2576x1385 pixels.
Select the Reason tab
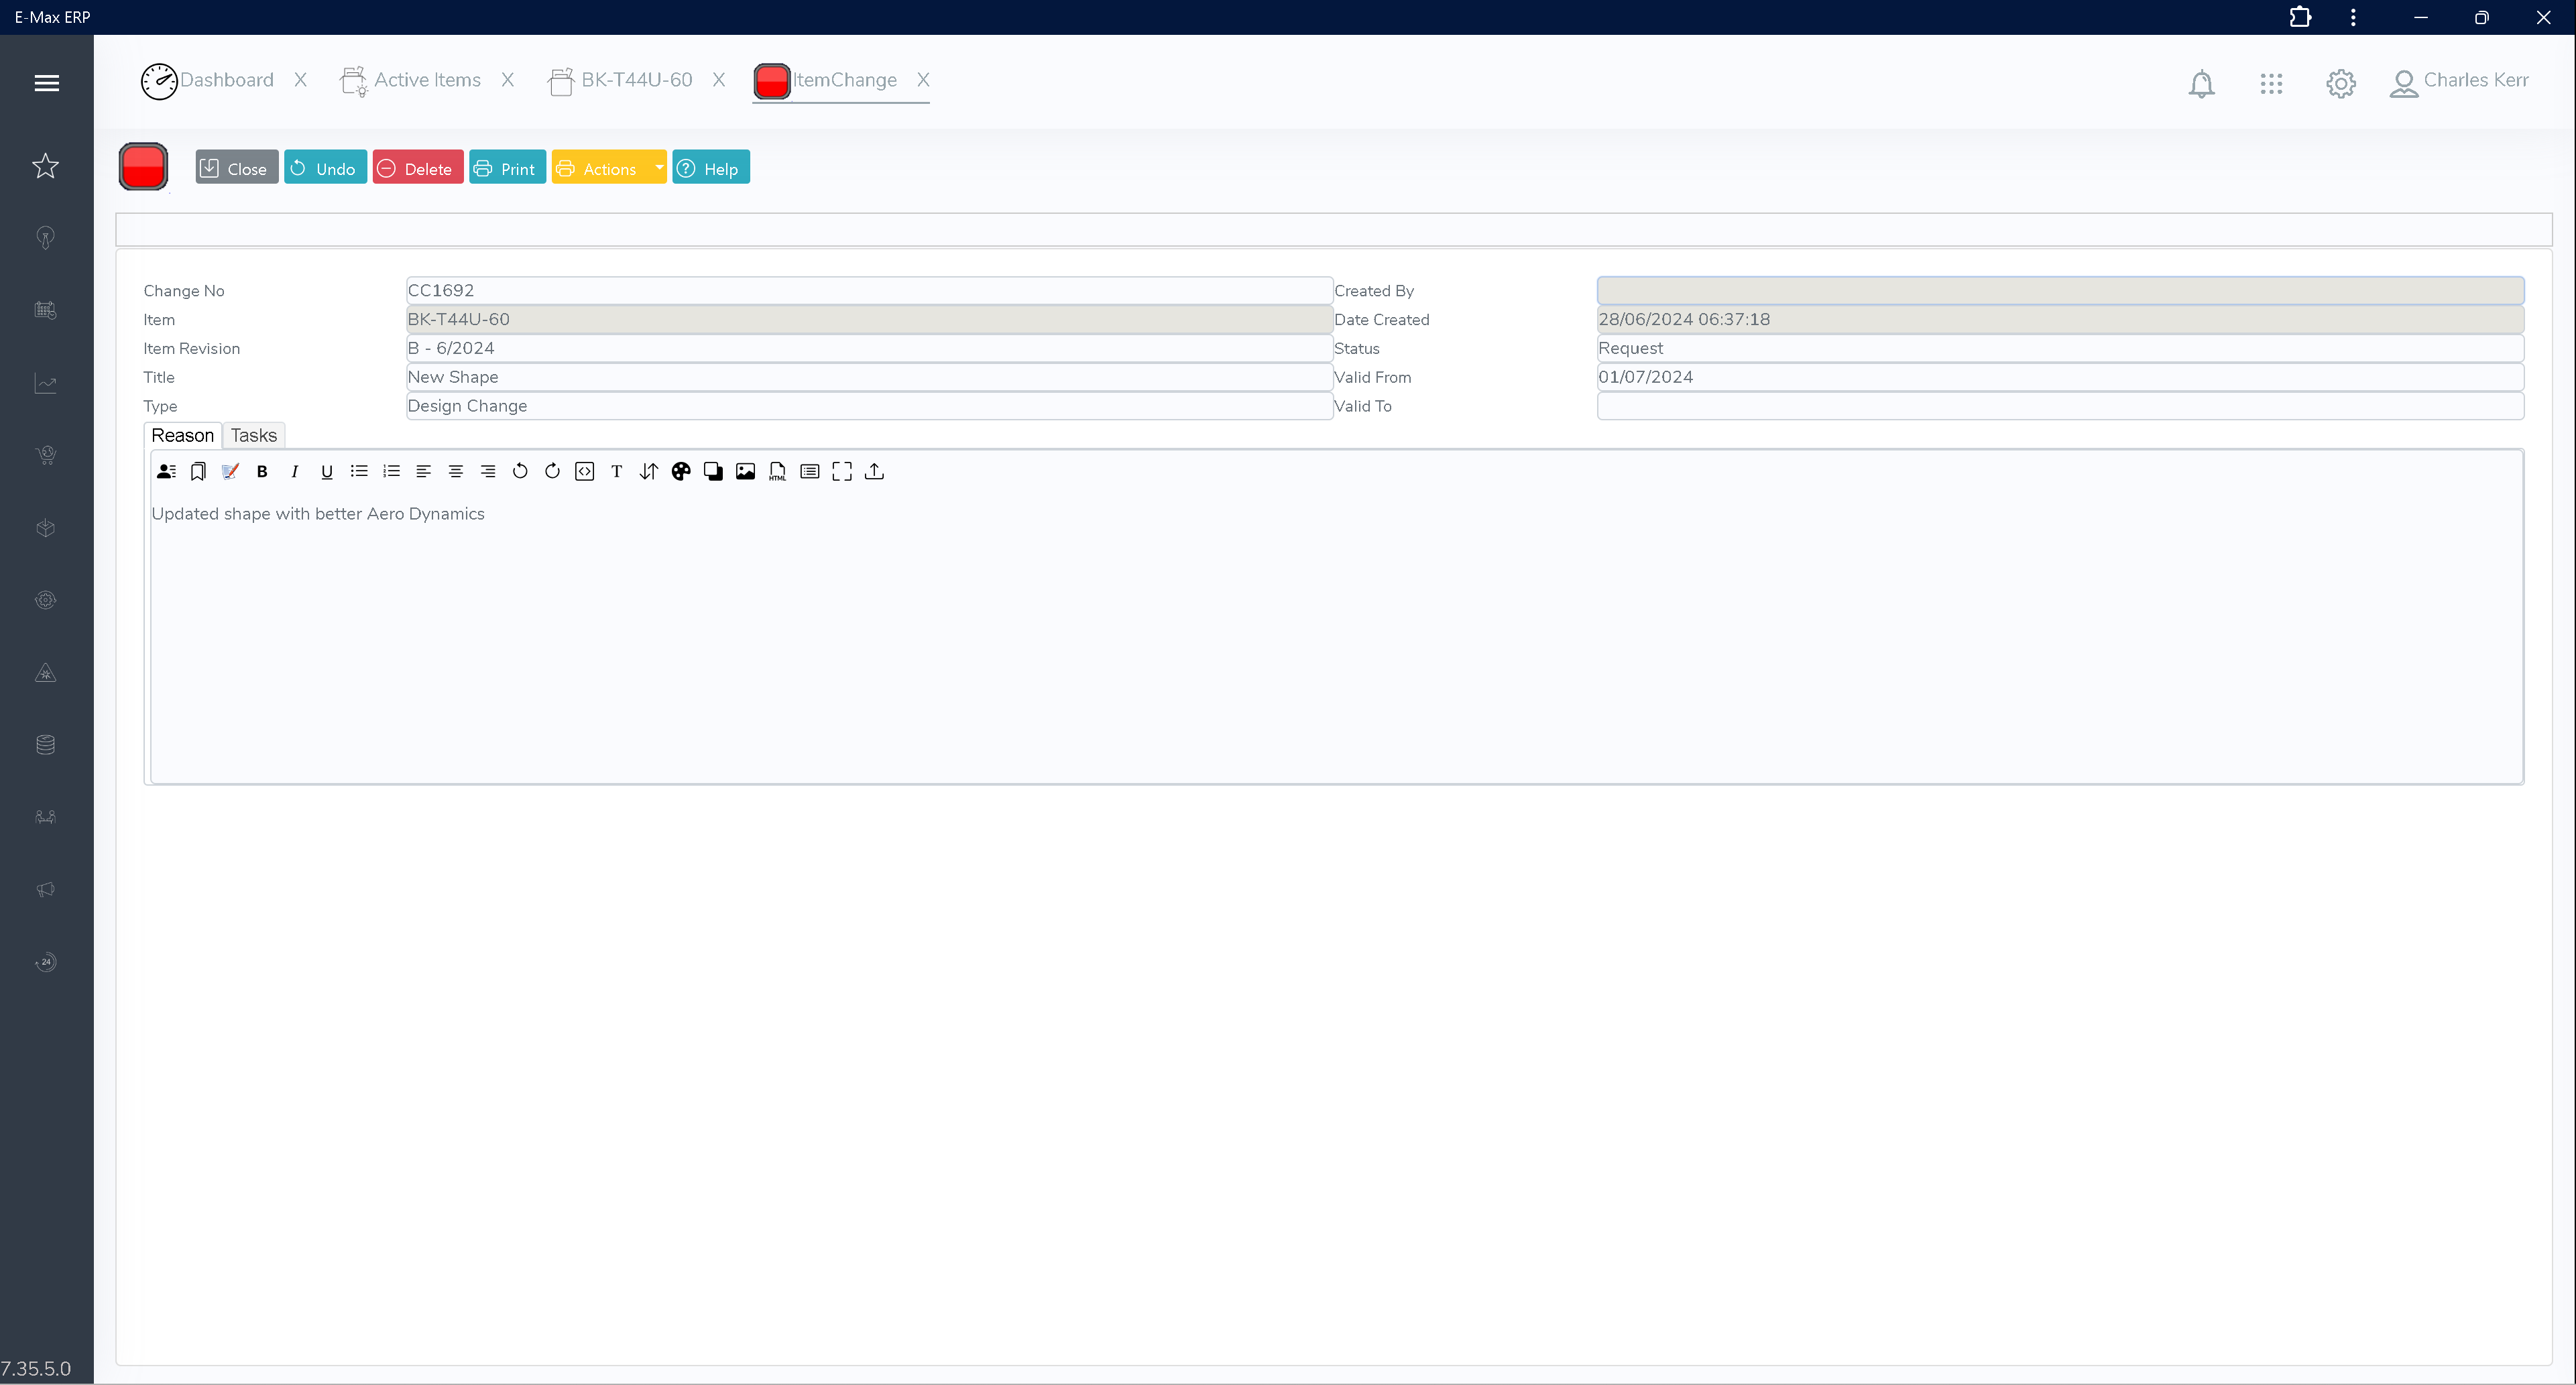pos(183,436)
